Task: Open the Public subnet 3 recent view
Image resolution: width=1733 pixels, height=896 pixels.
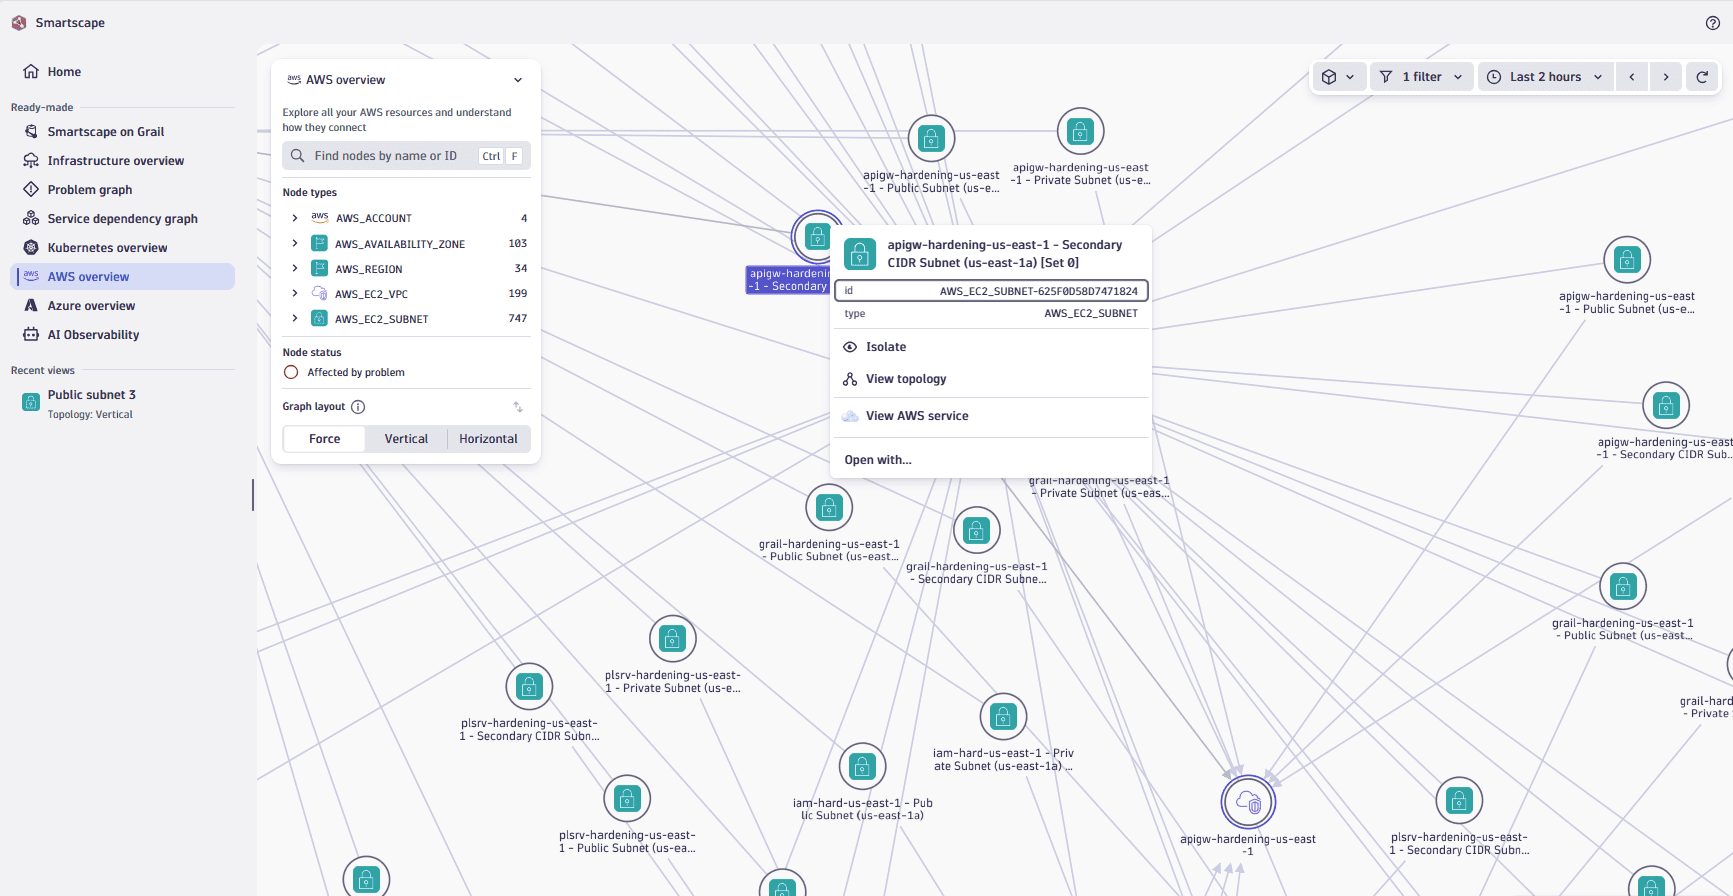Action: (x=123, y=403)
